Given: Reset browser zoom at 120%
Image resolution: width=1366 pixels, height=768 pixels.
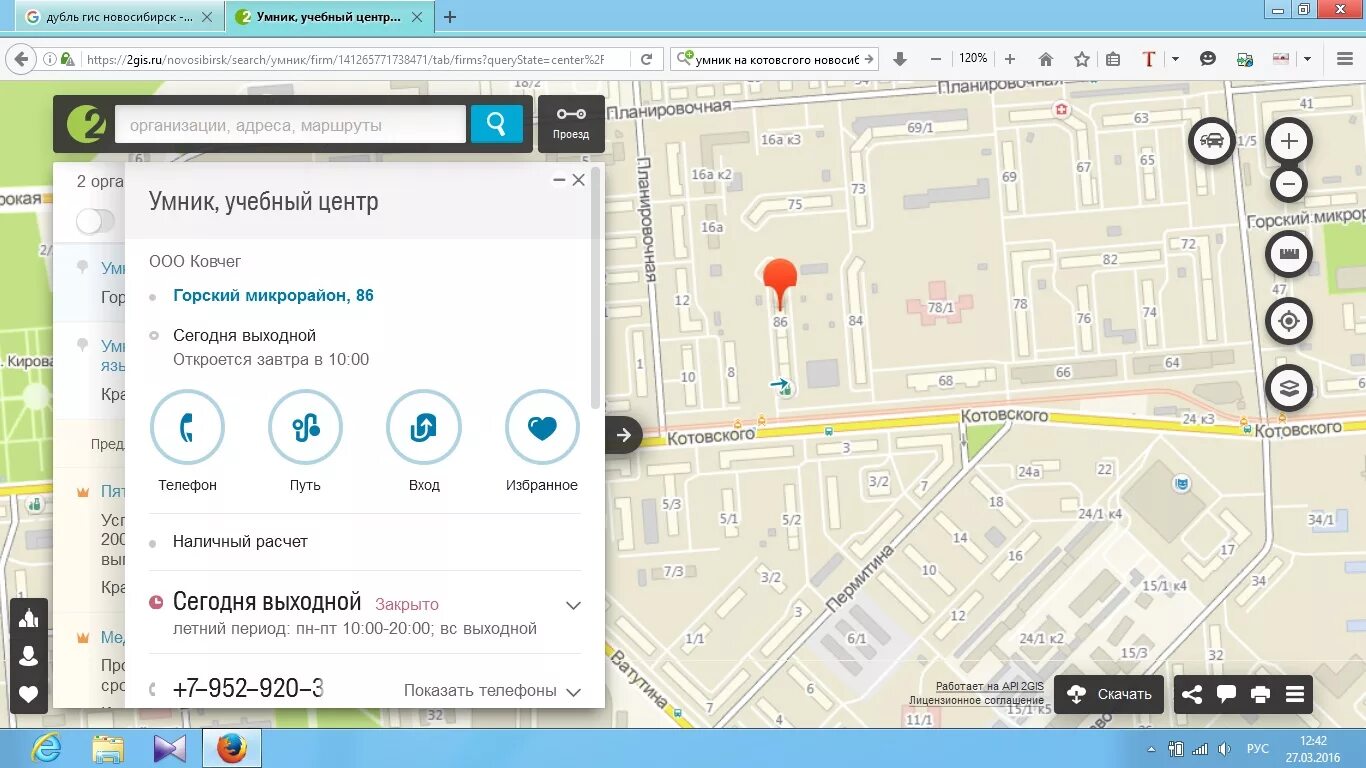Looking at the screenshot, I should pyautogui.click(x=973, y=59).
